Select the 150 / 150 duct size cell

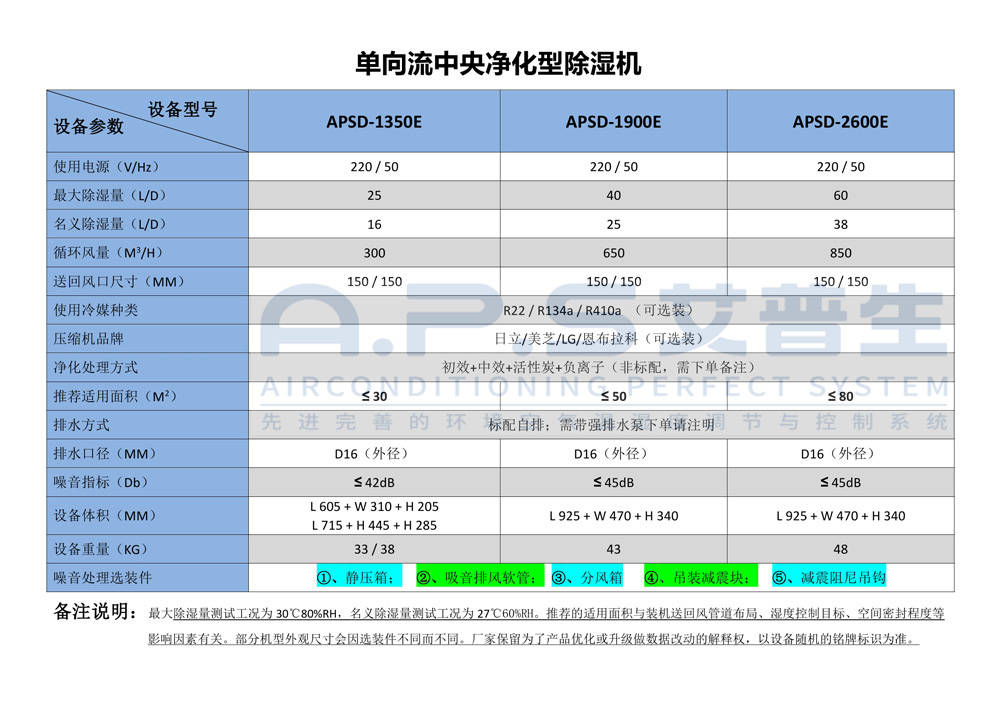(x=376, y=281)
